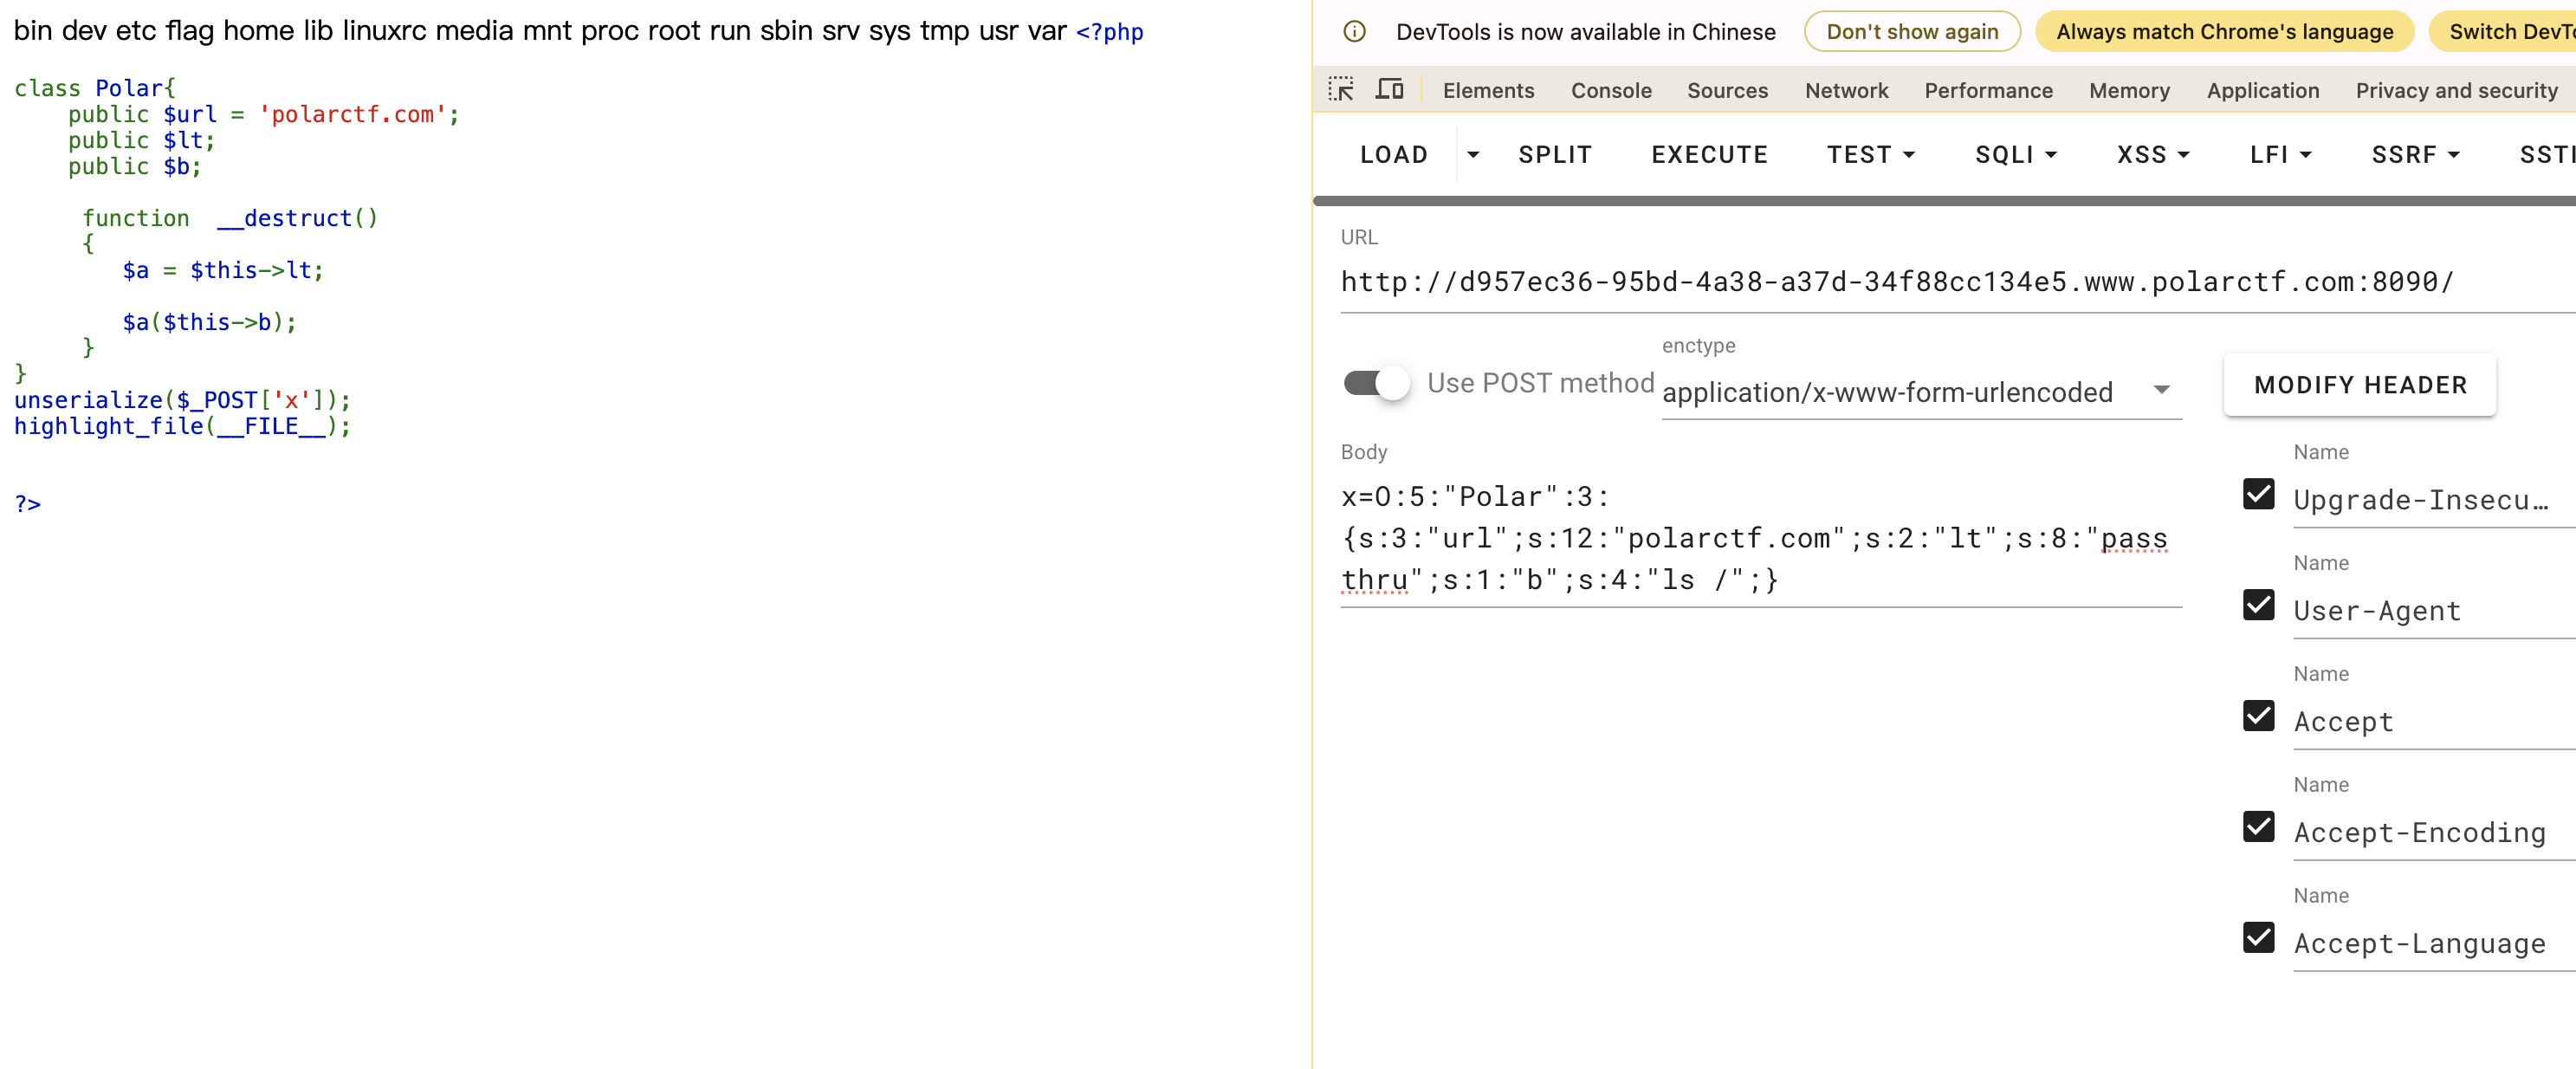The width and height of the screenshot is (2576, 1069).
Task: Open the LOAD dropdown arrow
Action: (1472, 155)
